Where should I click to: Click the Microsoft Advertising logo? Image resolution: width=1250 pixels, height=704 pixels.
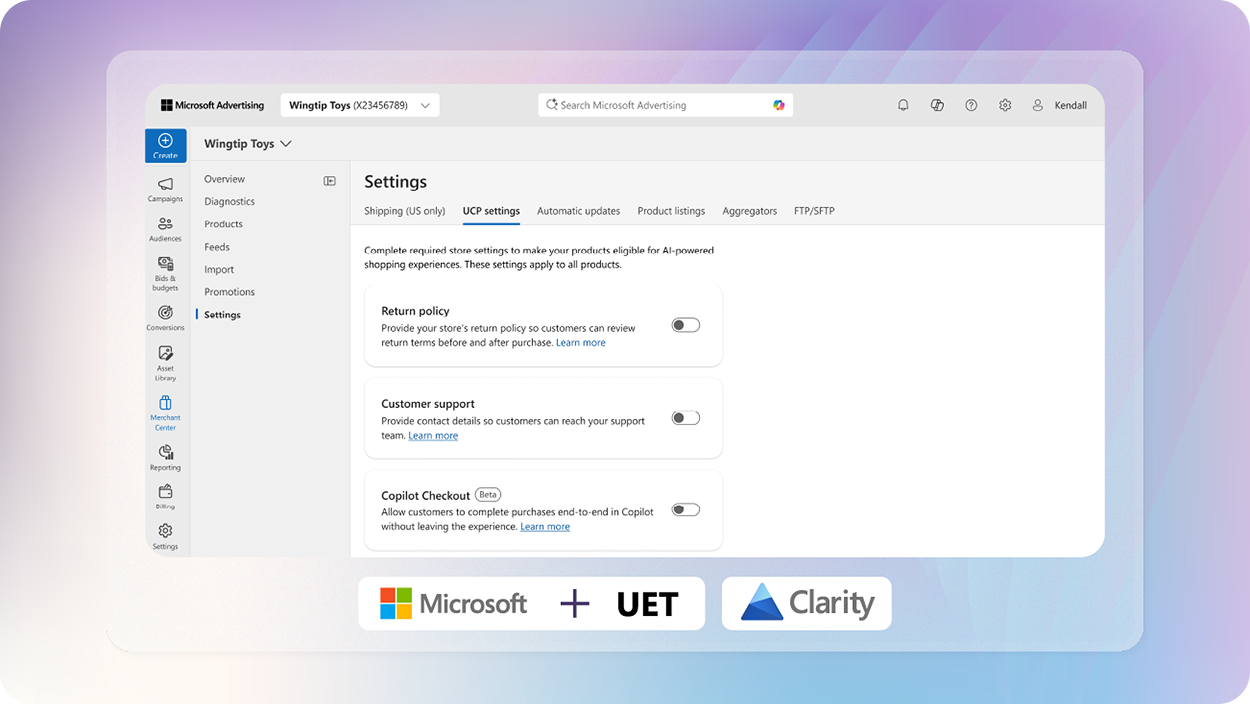tap(212, 105)
